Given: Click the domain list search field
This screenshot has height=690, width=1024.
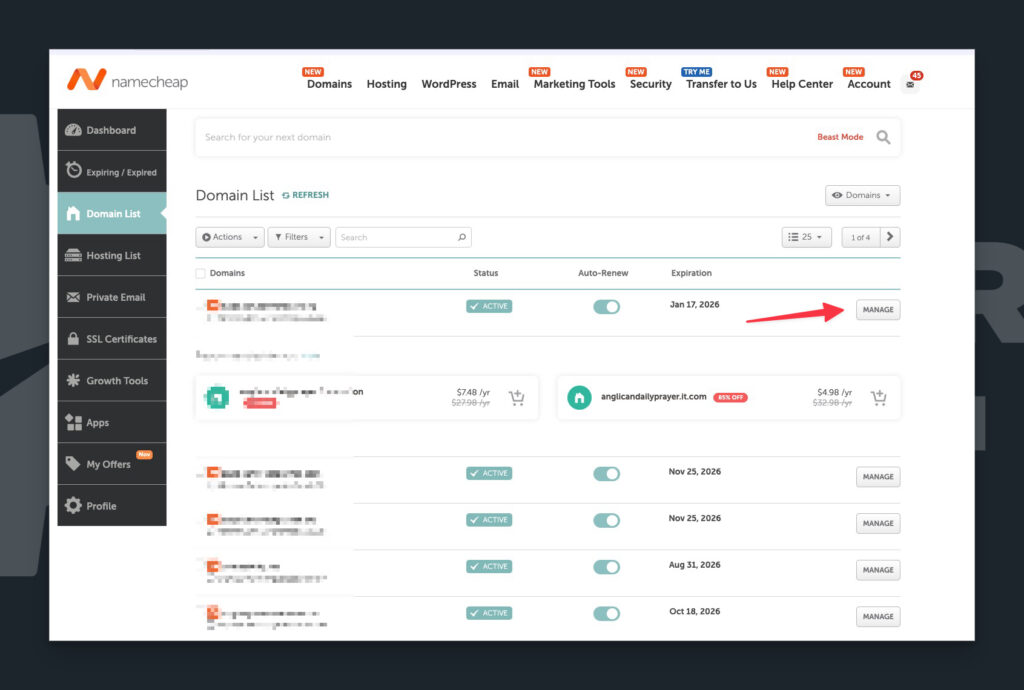Looking at the screenshot, I should 397,237.
